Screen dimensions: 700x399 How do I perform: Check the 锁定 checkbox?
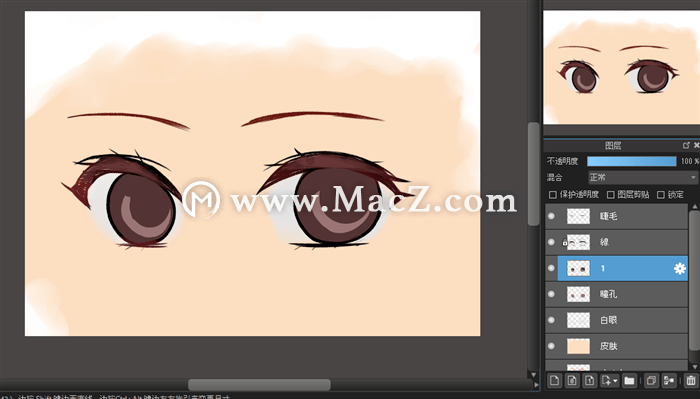(661, 195)
